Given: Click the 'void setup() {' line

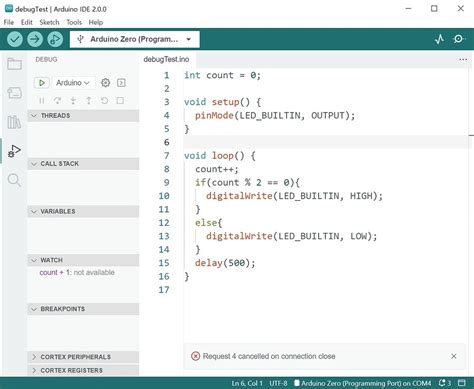Looking at the screenshot, I should [222, 102].
